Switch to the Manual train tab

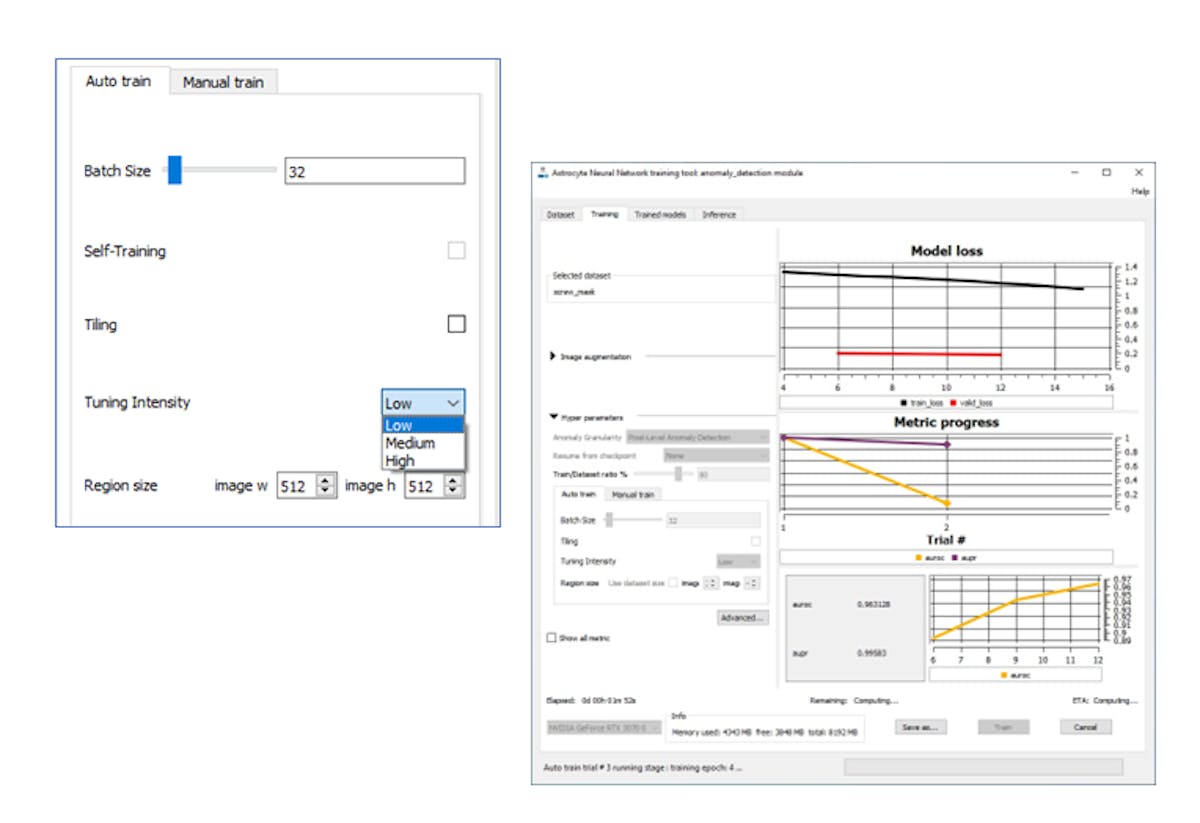223,82
